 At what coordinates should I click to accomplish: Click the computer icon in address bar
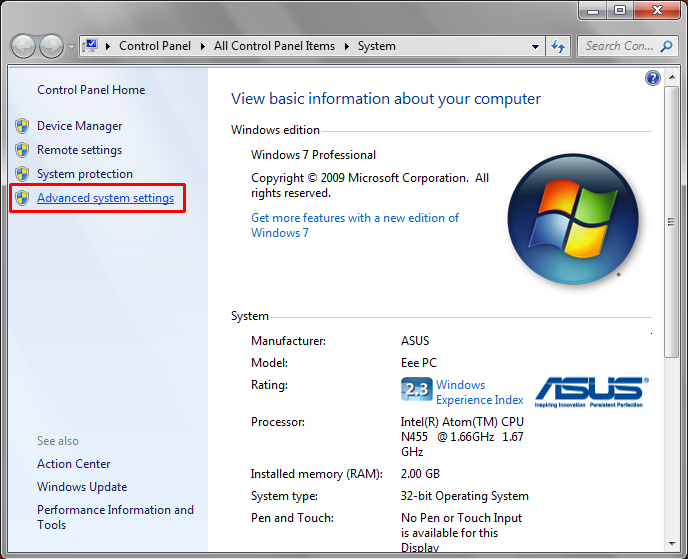point(90,46)
